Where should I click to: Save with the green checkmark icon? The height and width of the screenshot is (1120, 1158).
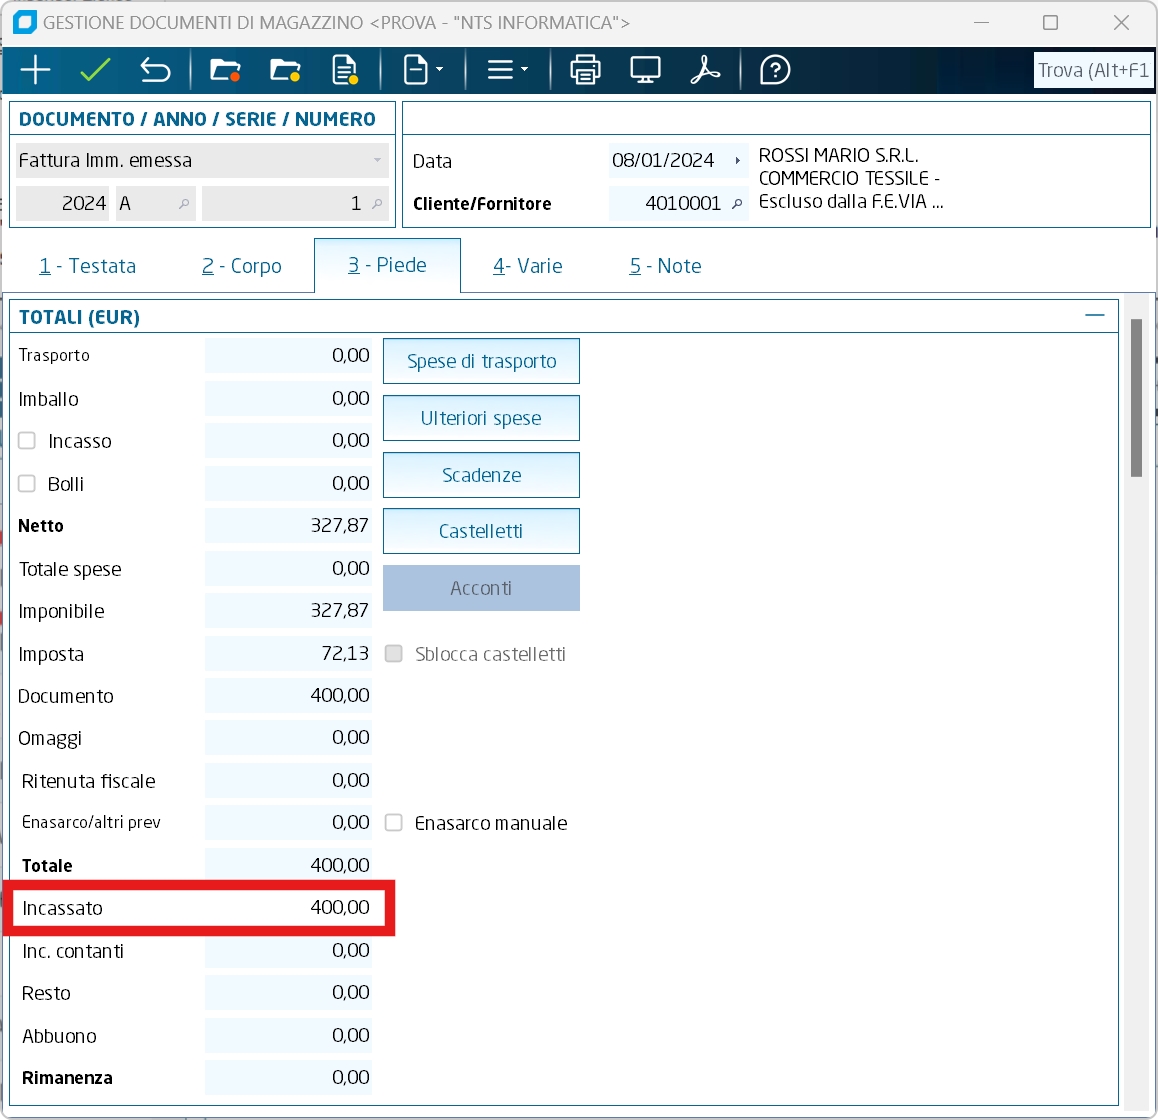(x=95, y=70)
